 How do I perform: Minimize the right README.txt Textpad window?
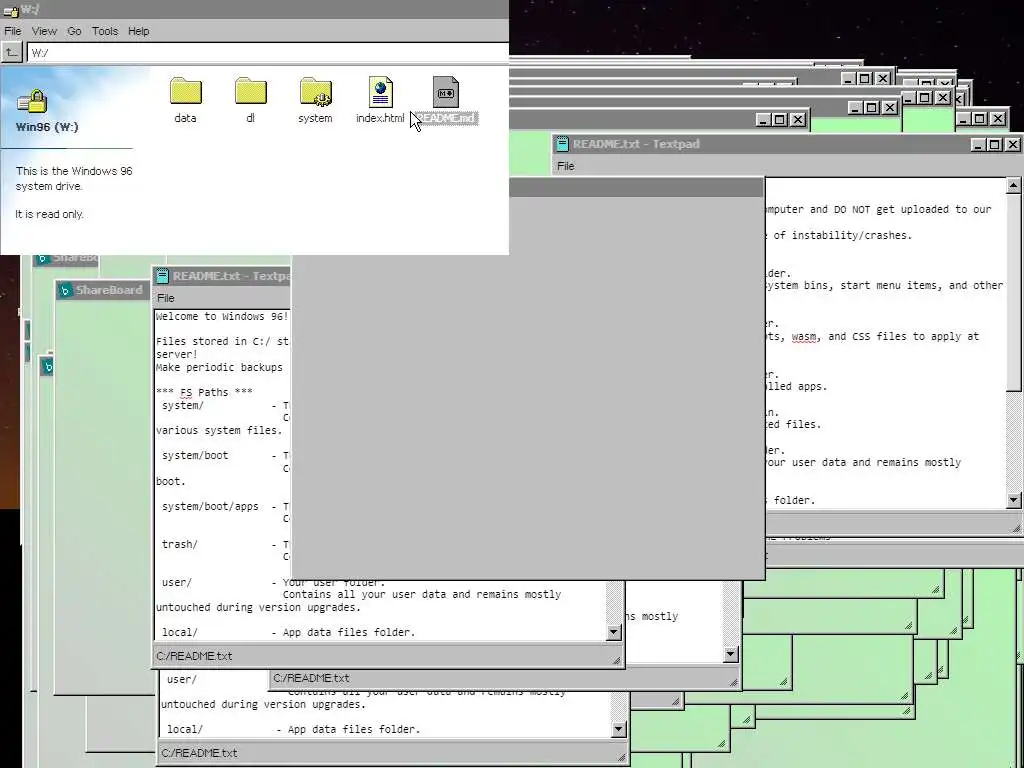coord(978,145)
